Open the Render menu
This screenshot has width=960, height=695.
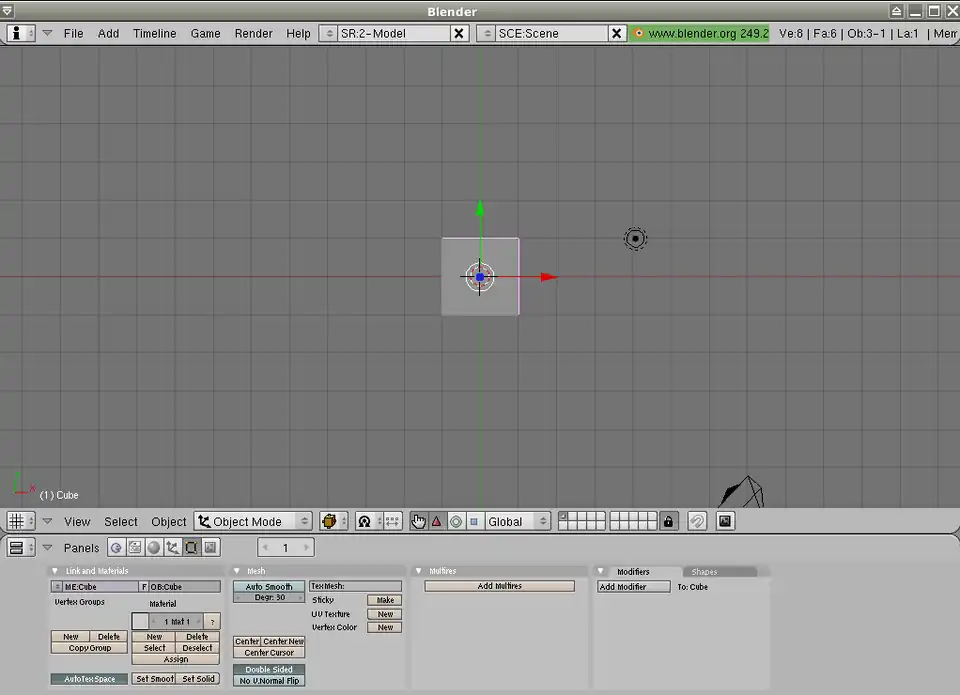[x=253, y=33]
